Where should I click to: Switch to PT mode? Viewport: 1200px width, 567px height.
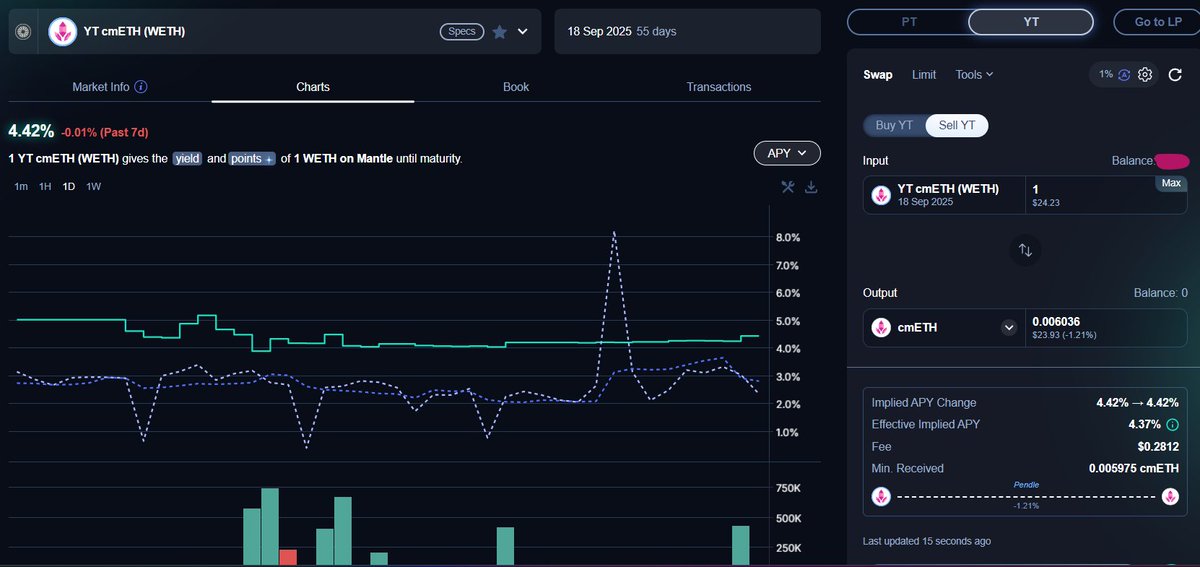[x=909, y=22]
